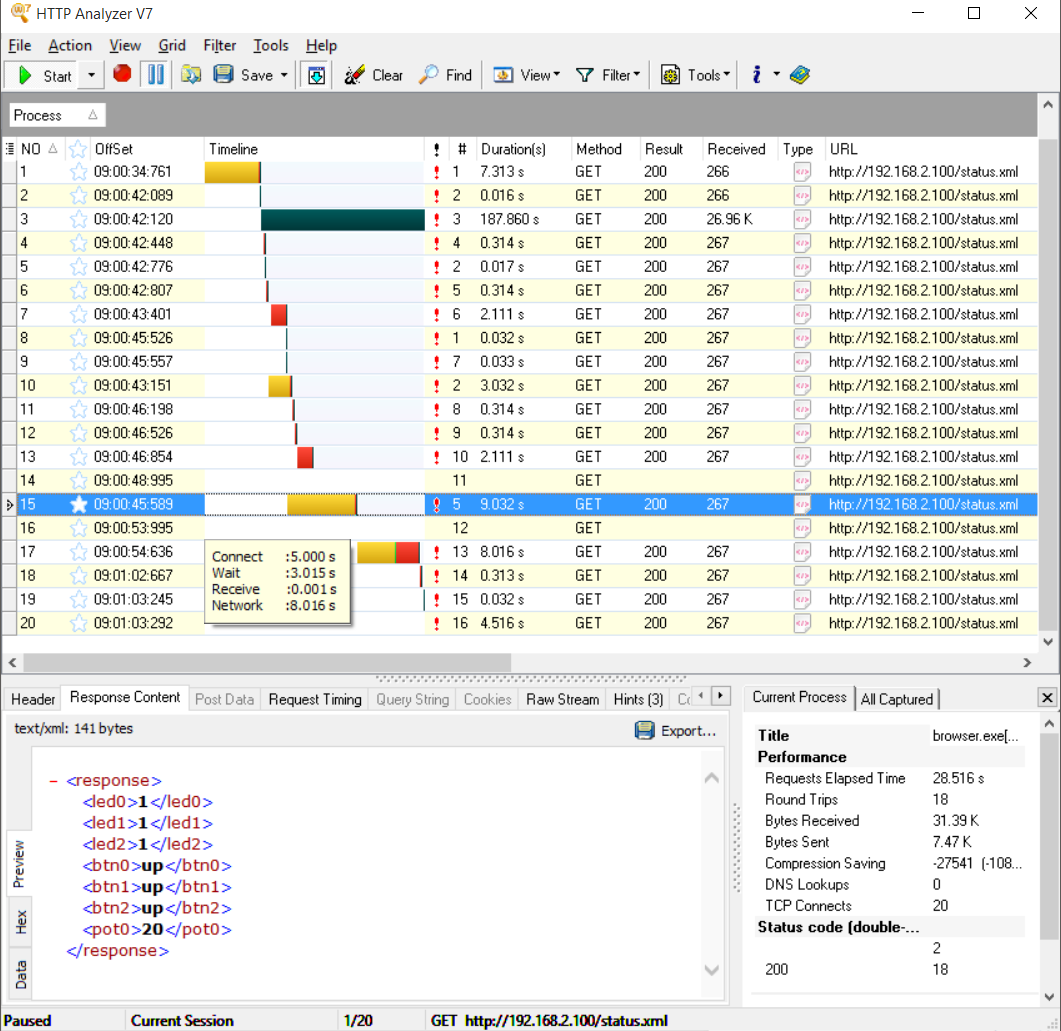Screen dimensions: 1061x1031
Task: Toggle the star on row 7
Action: (x=78, y=315)
